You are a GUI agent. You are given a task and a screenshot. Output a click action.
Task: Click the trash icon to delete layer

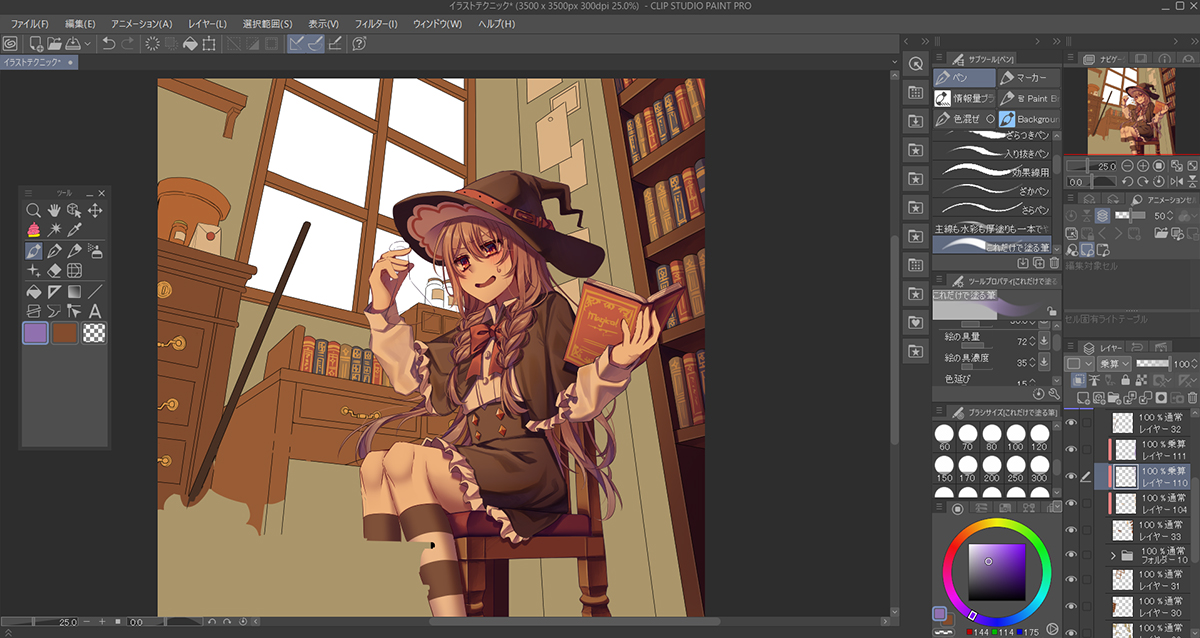pyautogui.click(x=1191, y=397)
